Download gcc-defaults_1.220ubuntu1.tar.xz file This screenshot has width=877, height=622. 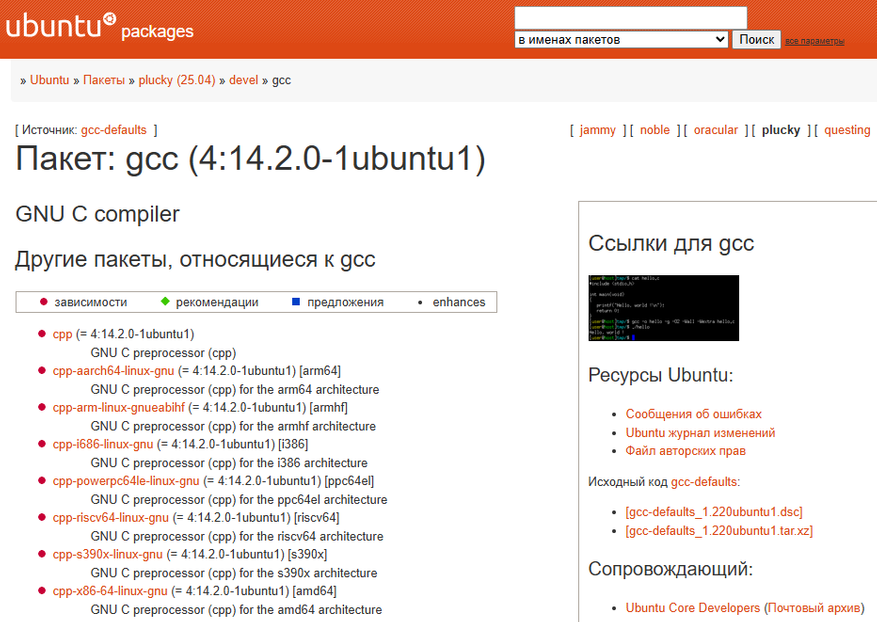pyautogui.click(x=719, y=530)
